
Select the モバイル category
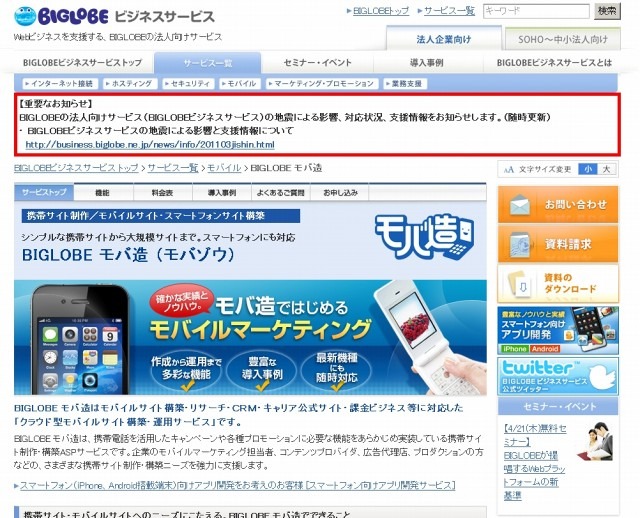point(240,84)
